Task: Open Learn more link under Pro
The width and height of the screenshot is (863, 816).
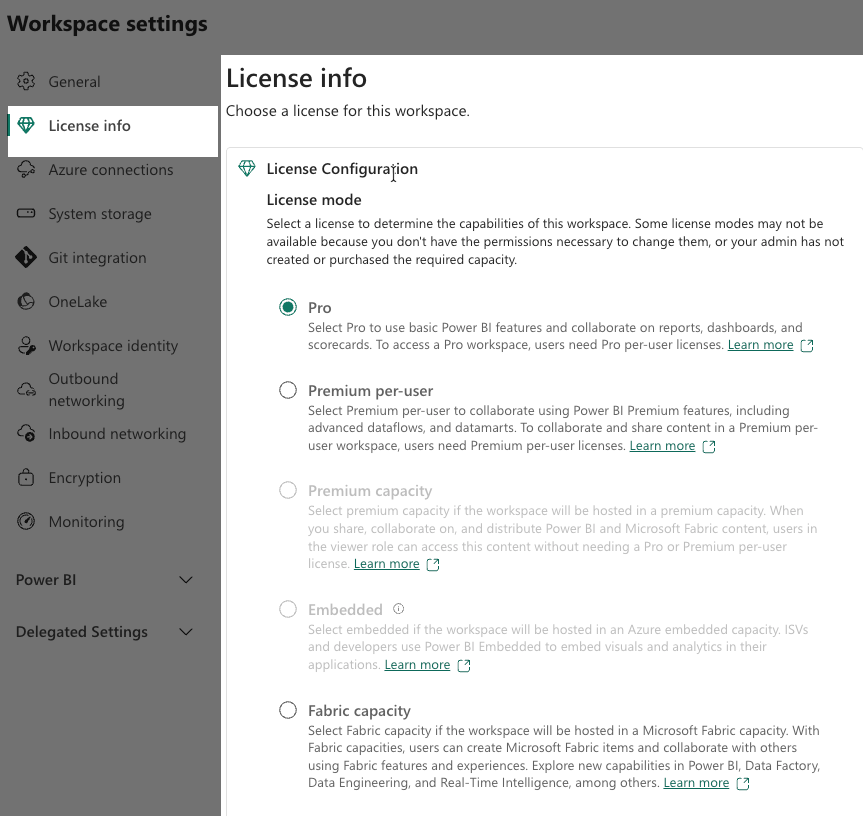Action: coord(760,345)
